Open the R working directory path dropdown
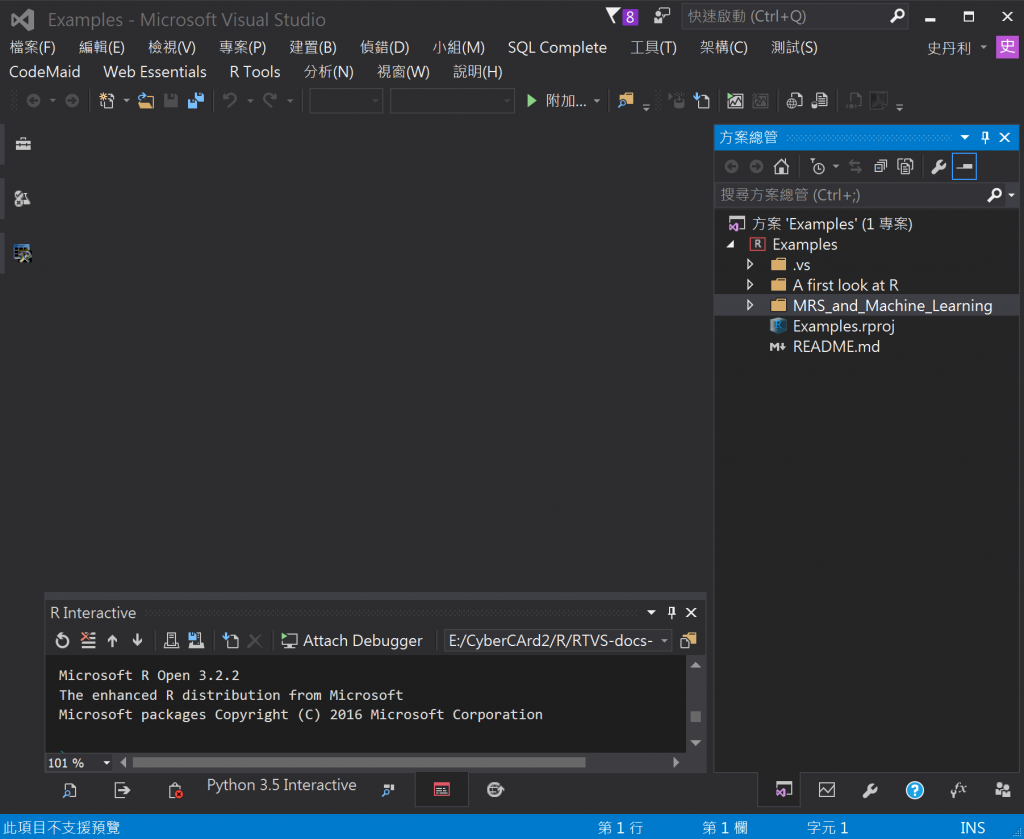The height and width of the screenshot is (839, 1024). click(x=664, y=641)
